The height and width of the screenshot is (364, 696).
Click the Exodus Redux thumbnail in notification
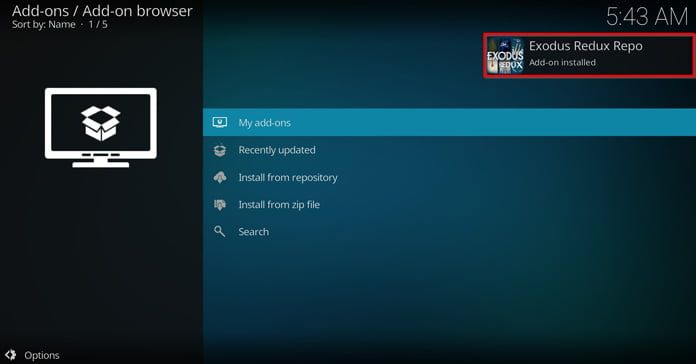pos(505,55)
